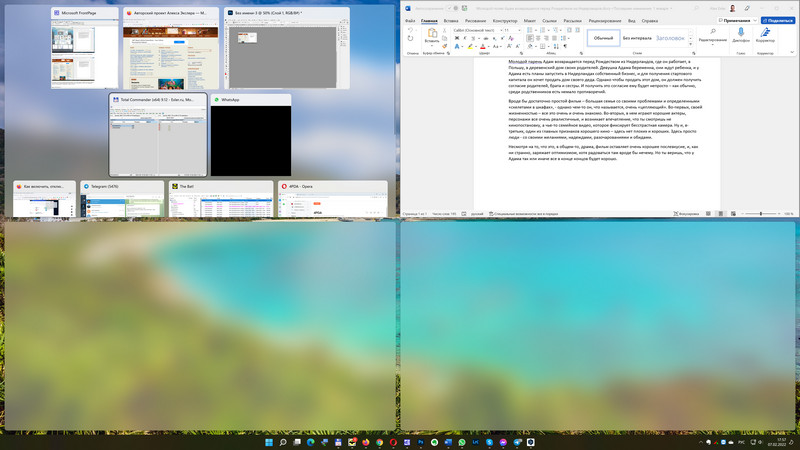
Task: Open taskbar Search magnifier icon
Action: tap(283, 441)
